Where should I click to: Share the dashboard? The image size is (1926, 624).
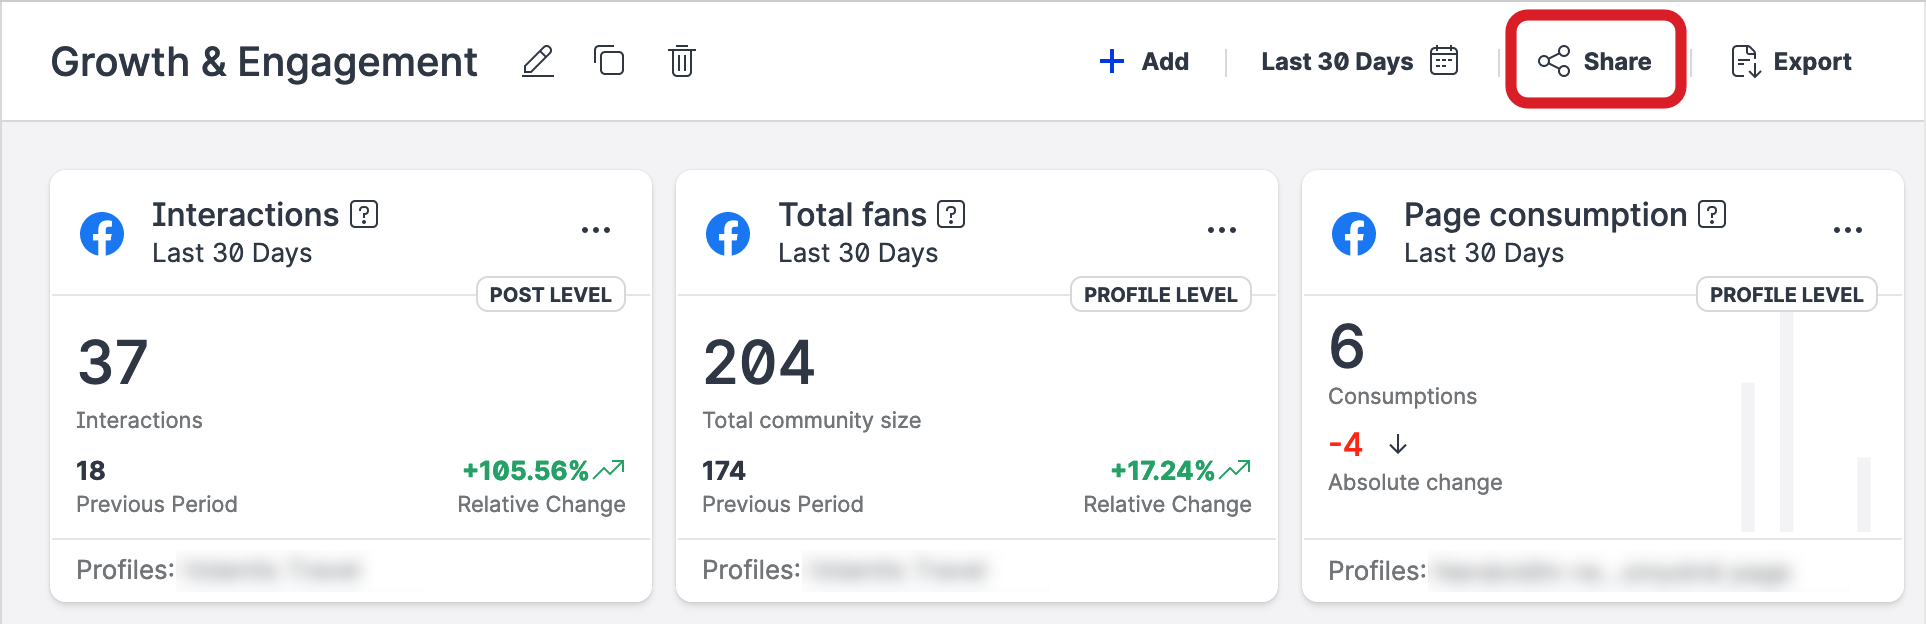coord(1595,61)
